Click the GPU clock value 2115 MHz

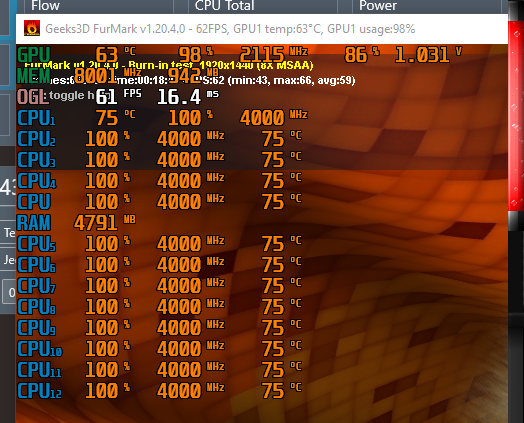[x=274, y=54]
